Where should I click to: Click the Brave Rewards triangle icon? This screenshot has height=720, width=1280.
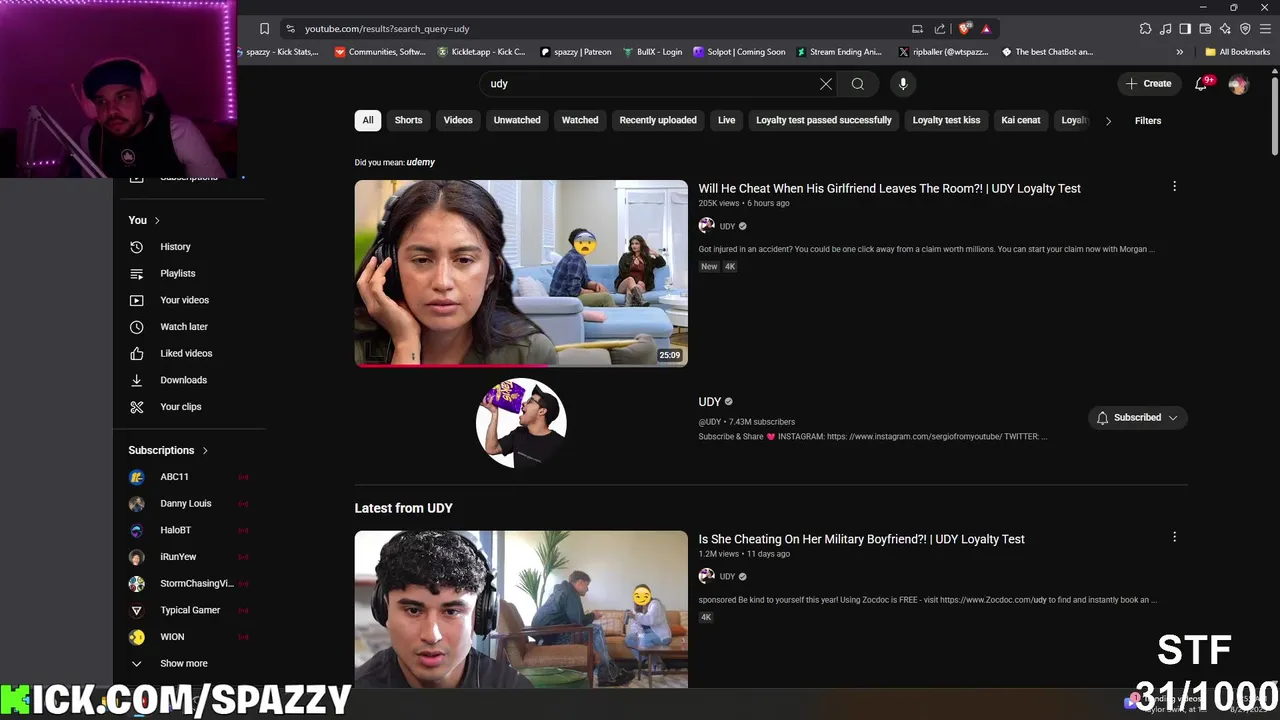point(986,29)
